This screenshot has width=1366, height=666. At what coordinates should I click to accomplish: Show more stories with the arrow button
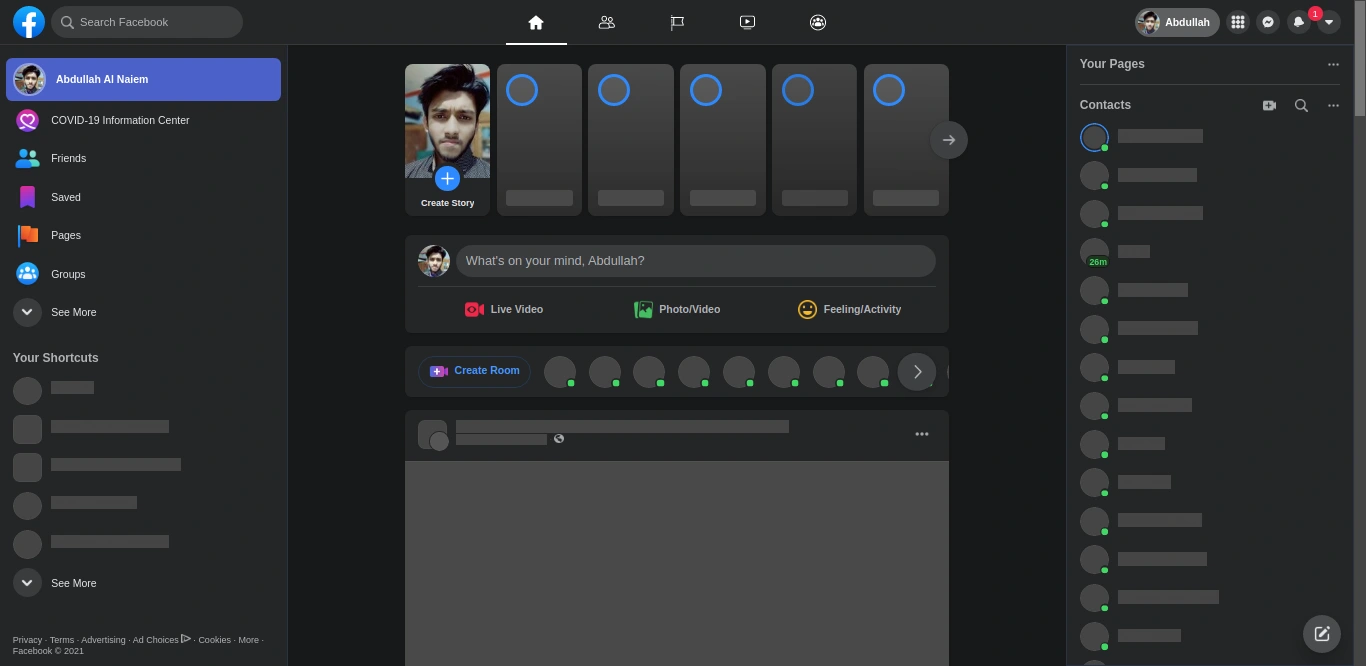(x=949, y=140)
